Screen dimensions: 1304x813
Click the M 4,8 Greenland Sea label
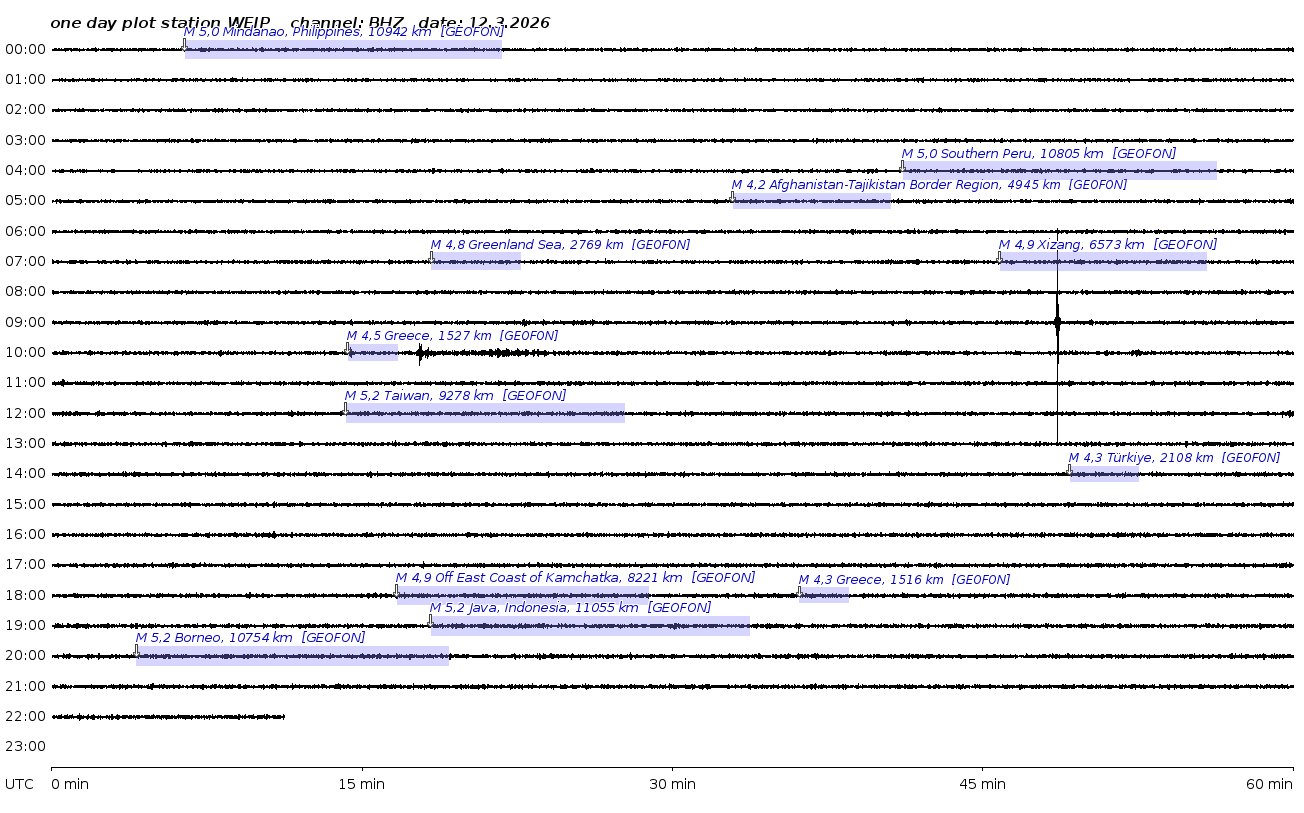(x=559, y=245)
